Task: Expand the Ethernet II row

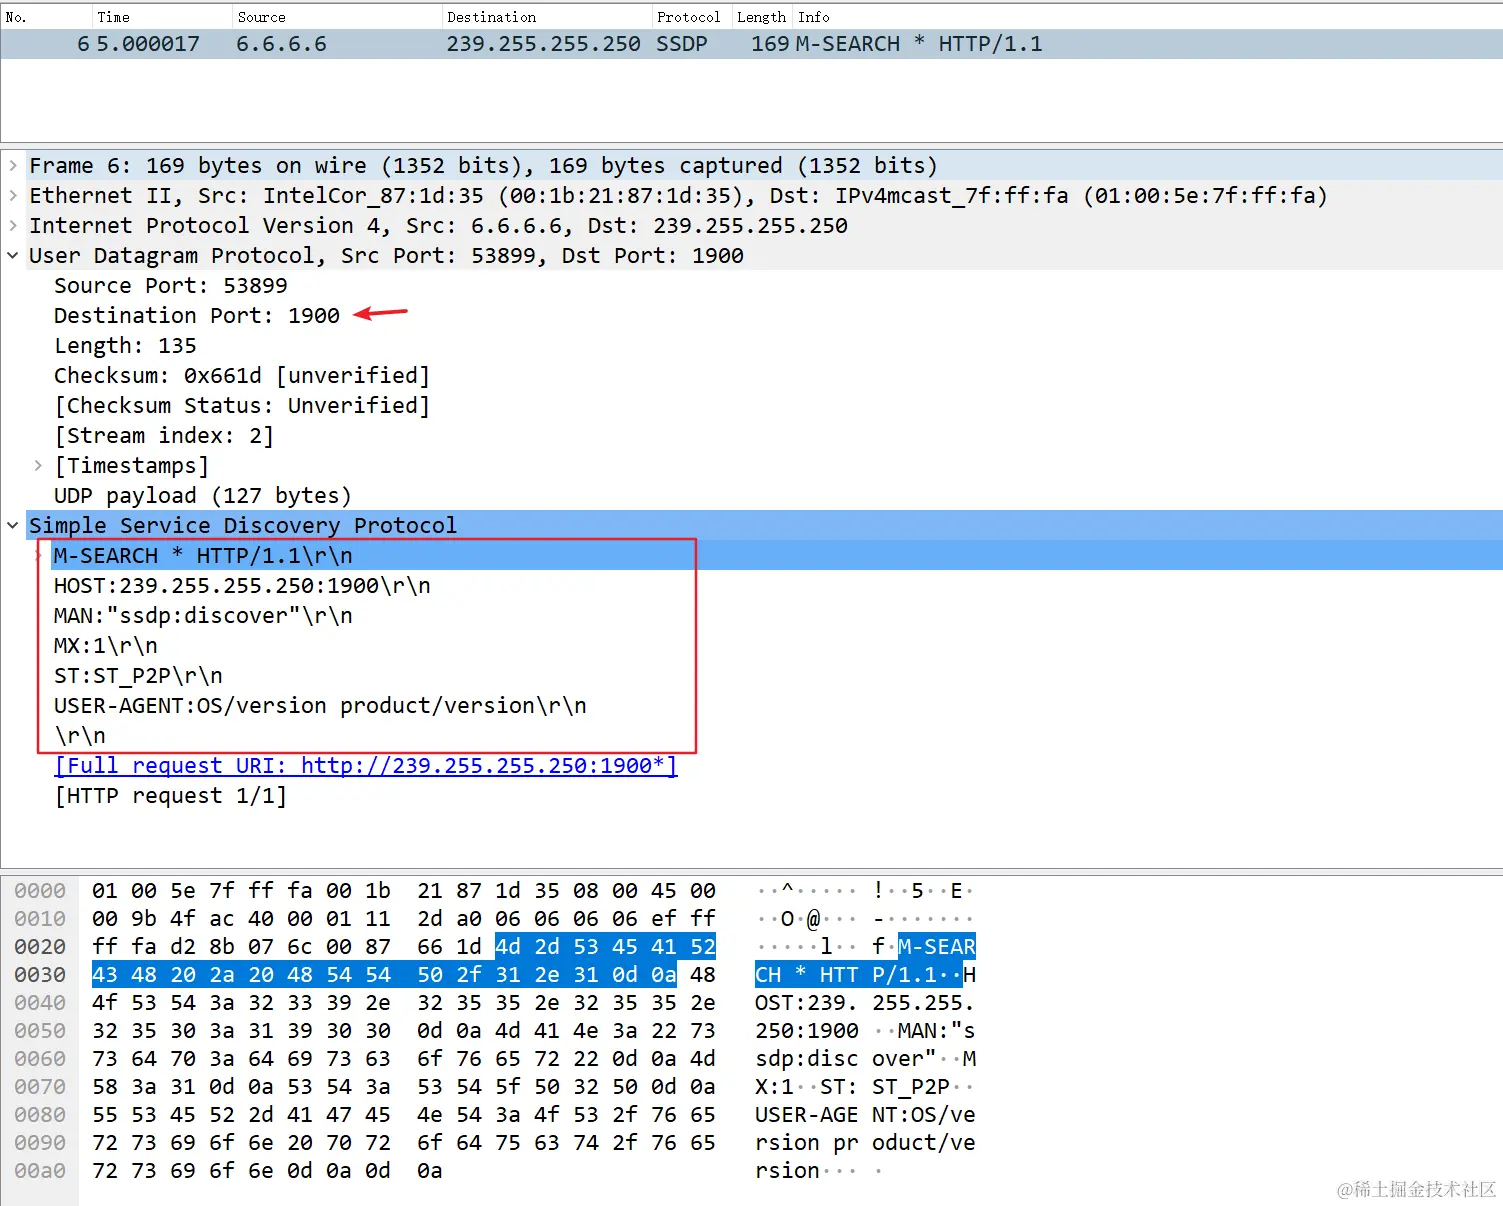Action: [13, 196]
